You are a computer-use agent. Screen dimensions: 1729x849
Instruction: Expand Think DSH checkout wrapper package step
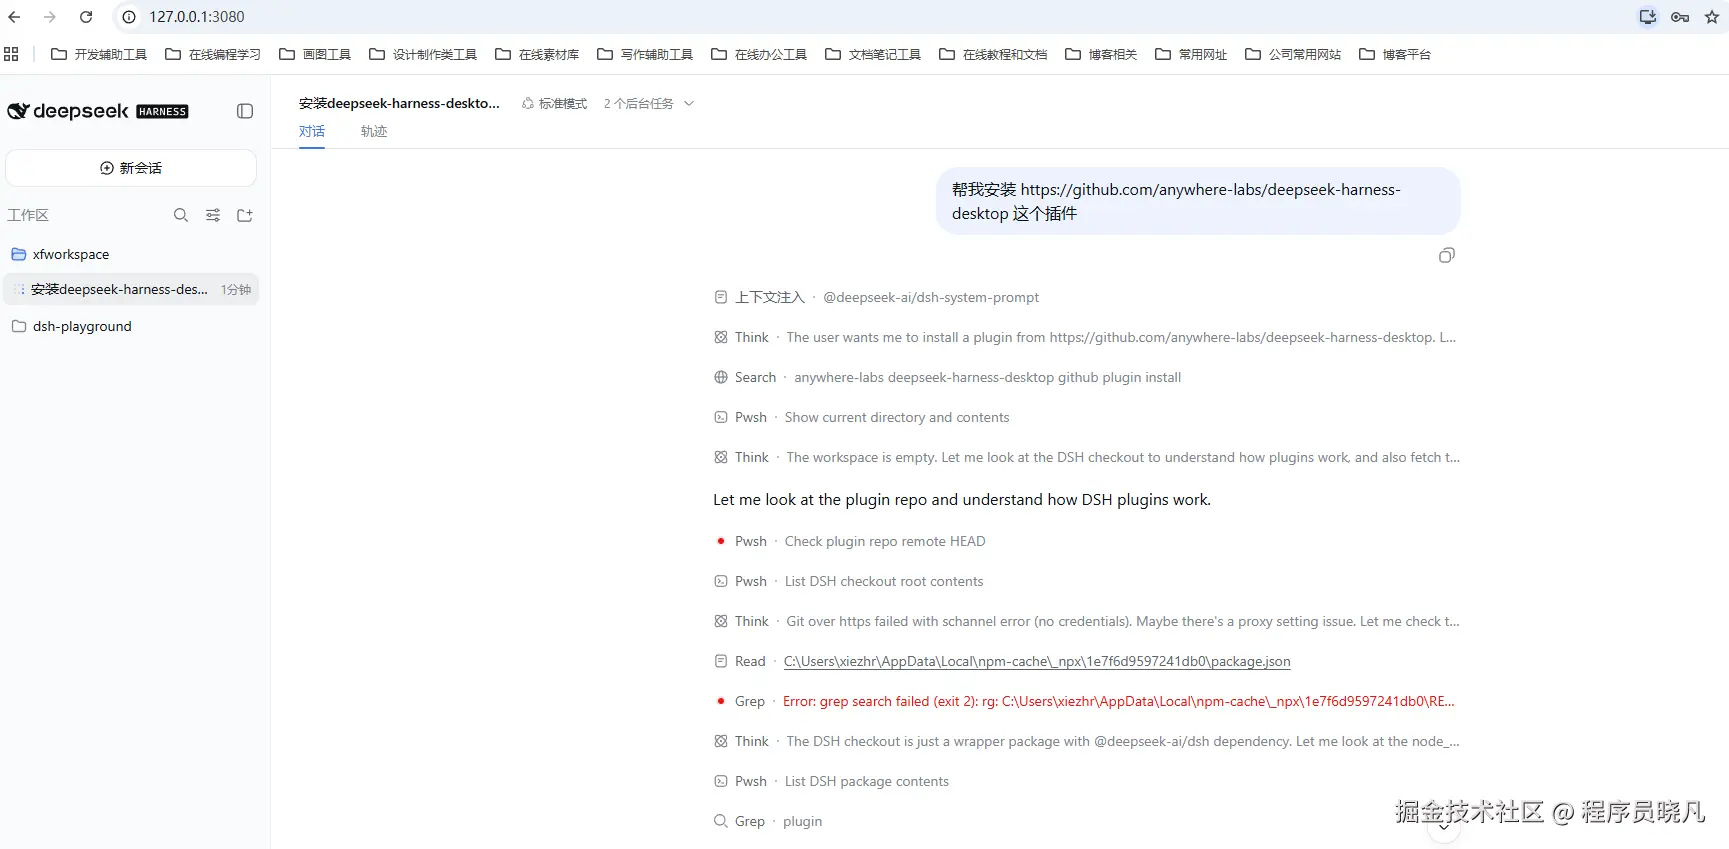click(x=1086, y=741)
